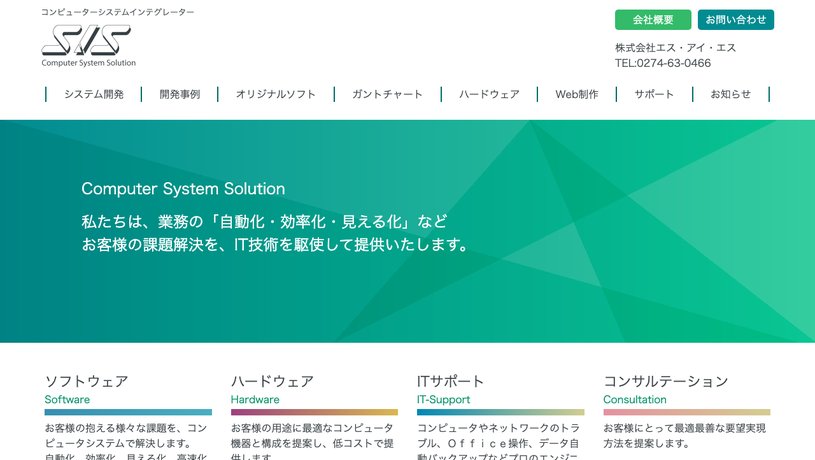This screenshot has width=815, height=460.
Task: Click the Hardware green subtitle
Action: click(255, 399)
